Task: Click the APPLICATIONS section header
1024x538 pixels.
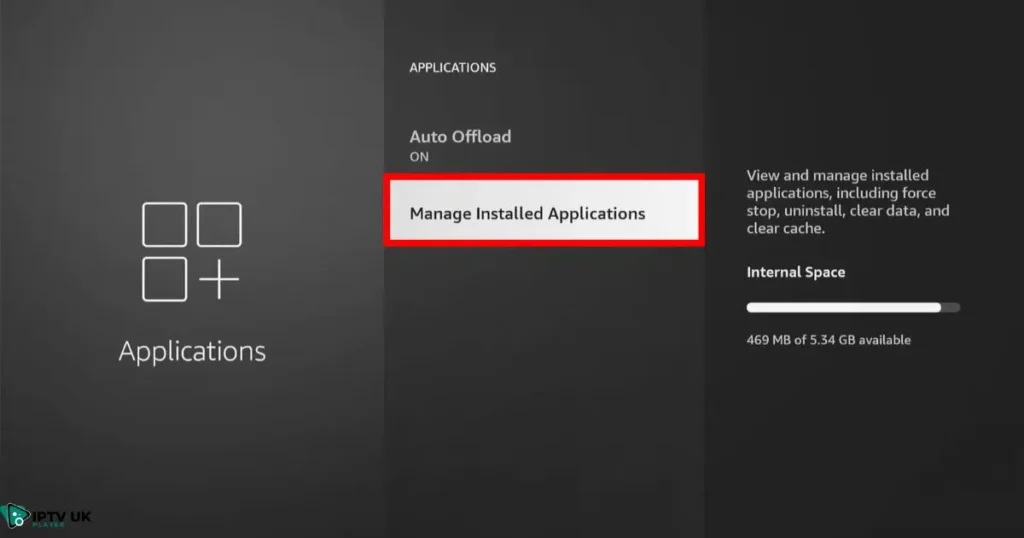Action: coord(453,67)
